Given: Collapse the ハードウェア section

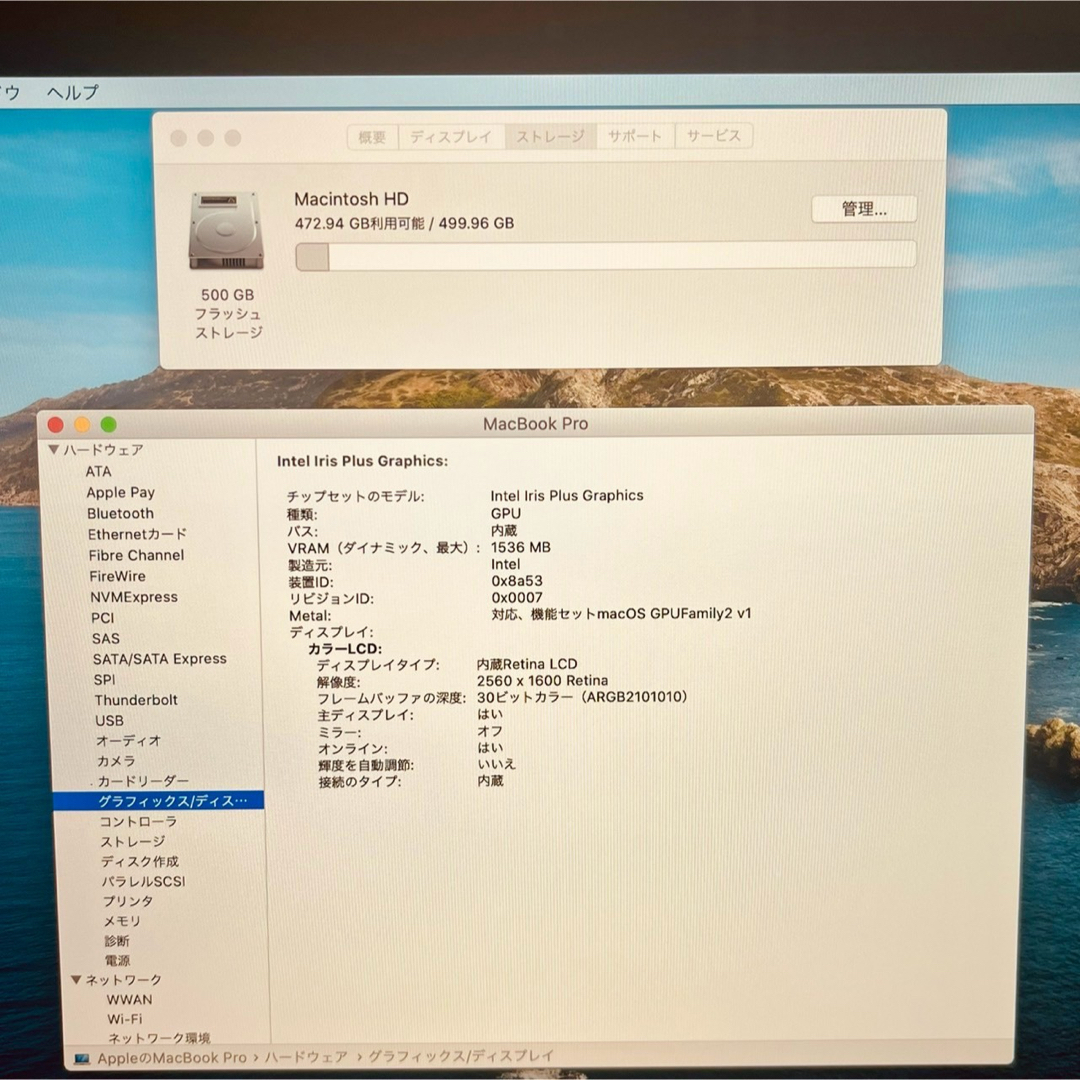Looking at the screenshot, I should 54,449.
